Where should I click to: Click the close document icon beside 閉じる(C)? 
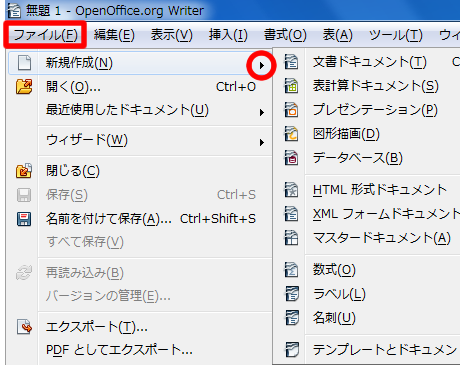pos(24,171)
